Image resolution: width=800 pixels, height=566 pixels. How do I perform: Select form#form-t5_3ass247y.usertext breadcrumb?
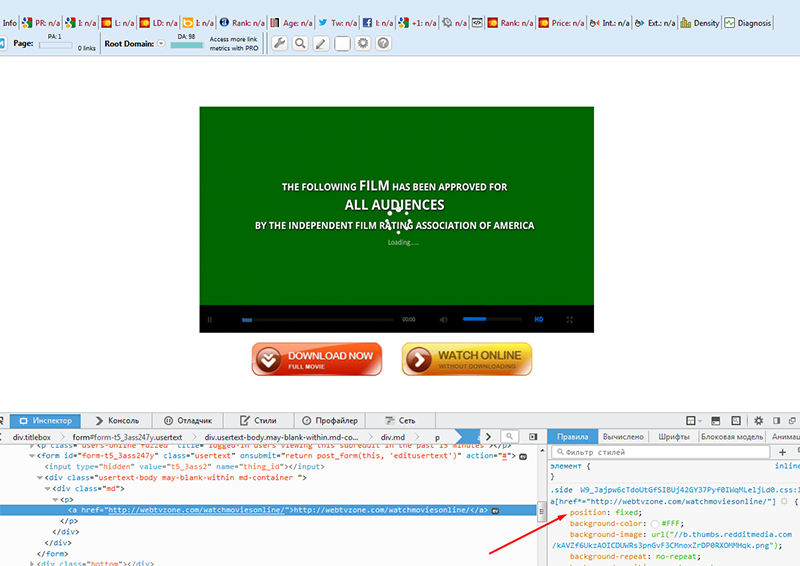point(127,437)
